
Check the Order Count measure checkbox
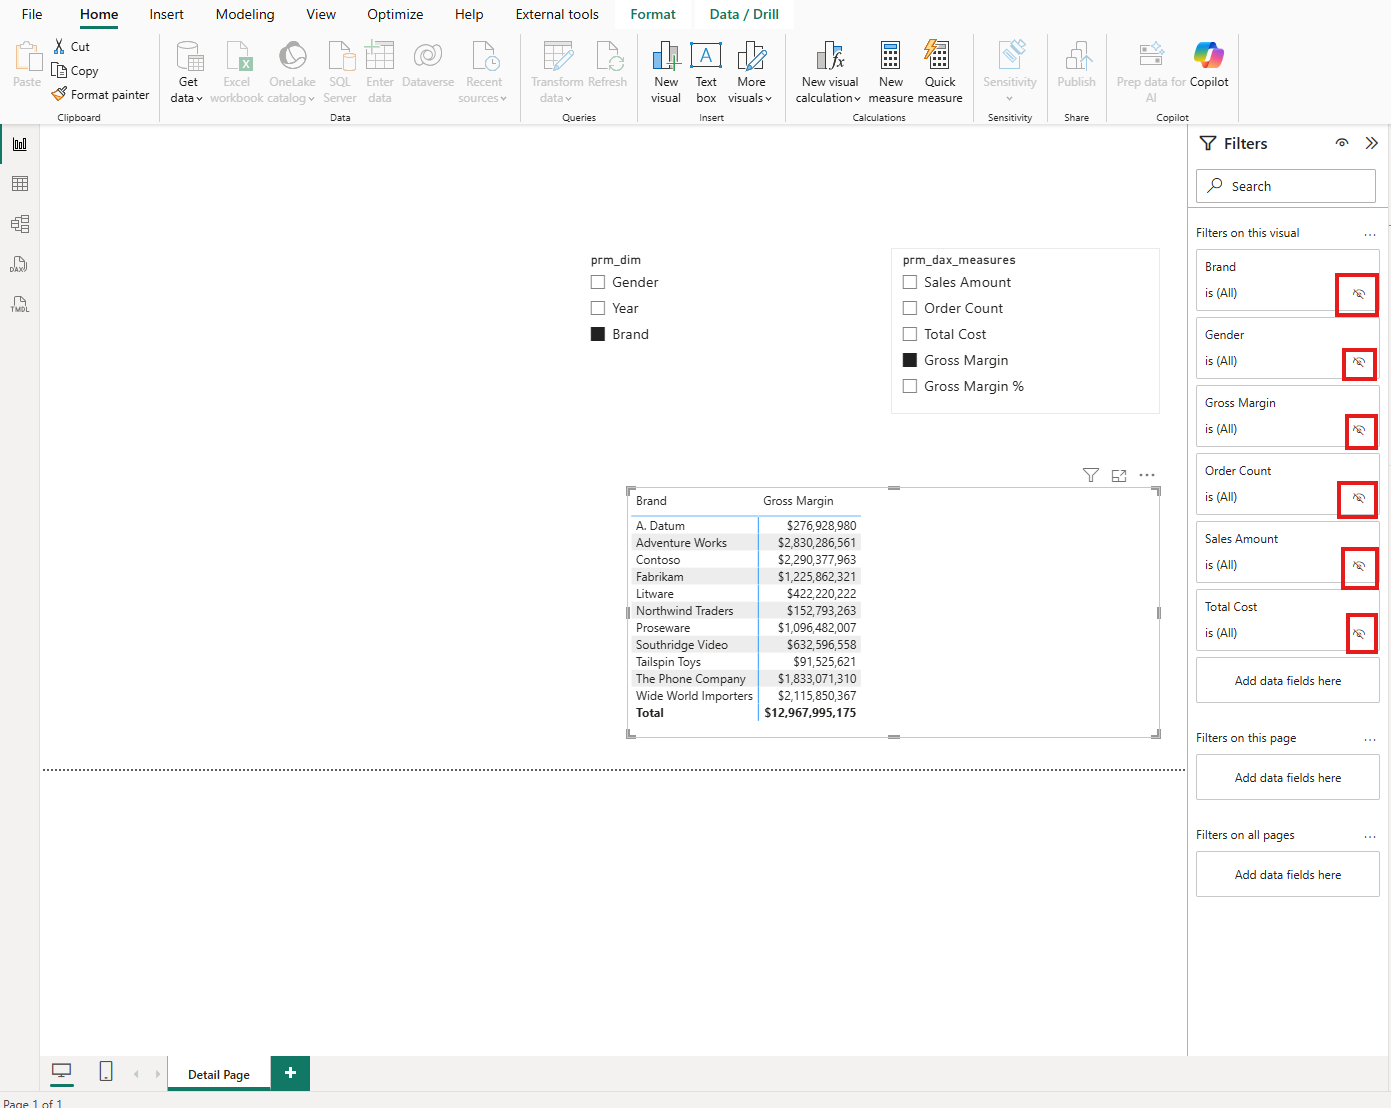click(910, 308)
